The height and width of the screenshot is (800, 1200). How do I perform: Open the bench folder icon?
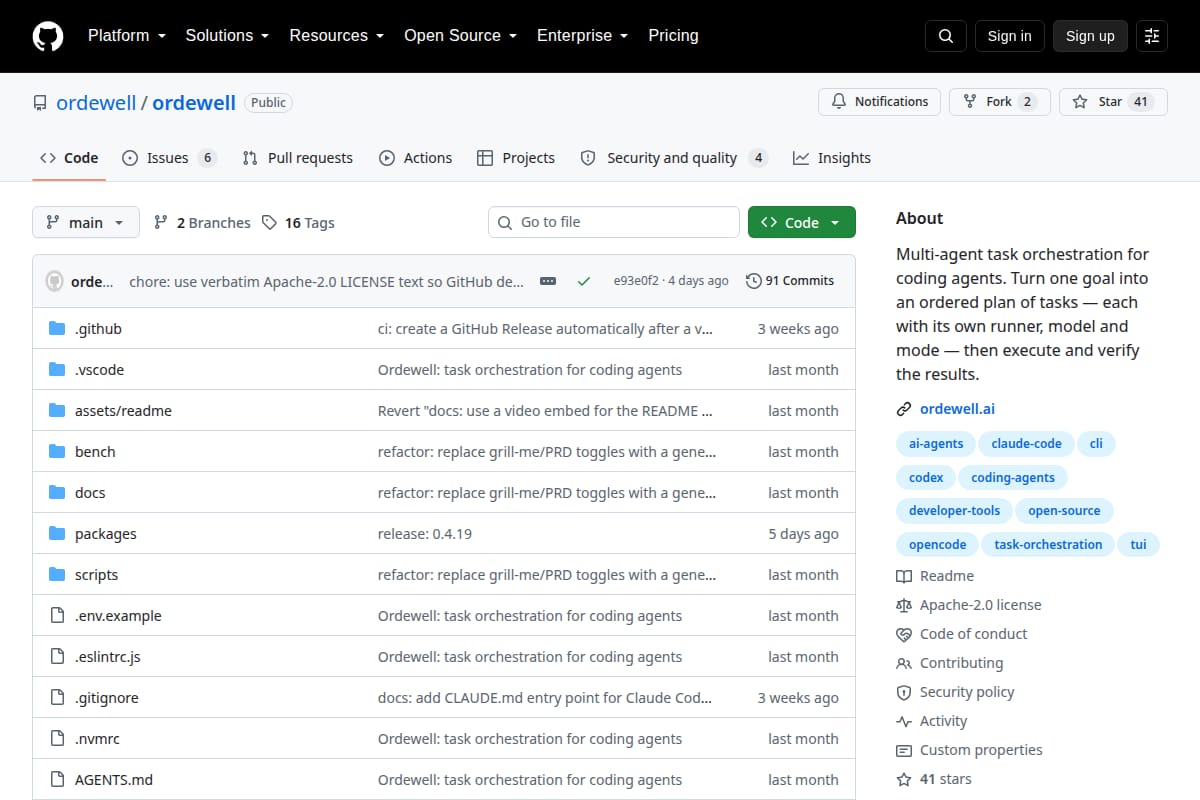pos(57,452)
